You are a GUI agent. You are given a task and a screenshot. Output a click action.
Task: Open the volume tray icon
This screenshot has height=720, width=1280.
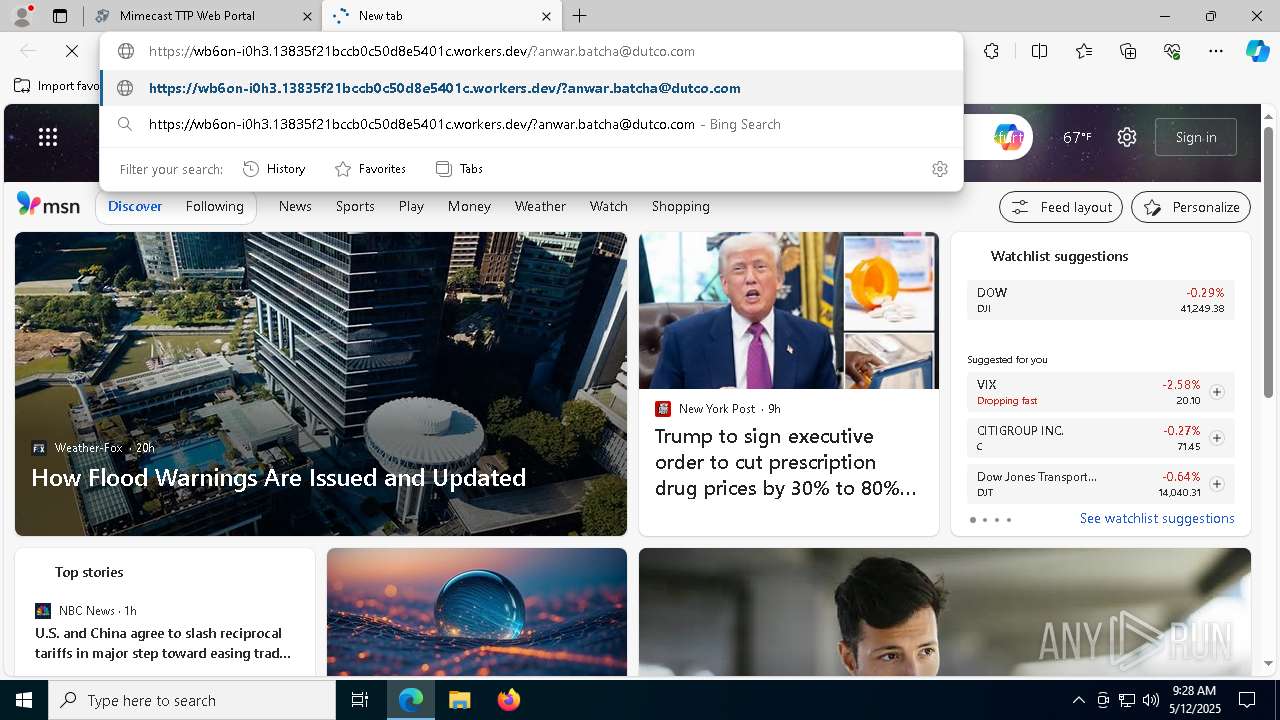point(1150,700)
